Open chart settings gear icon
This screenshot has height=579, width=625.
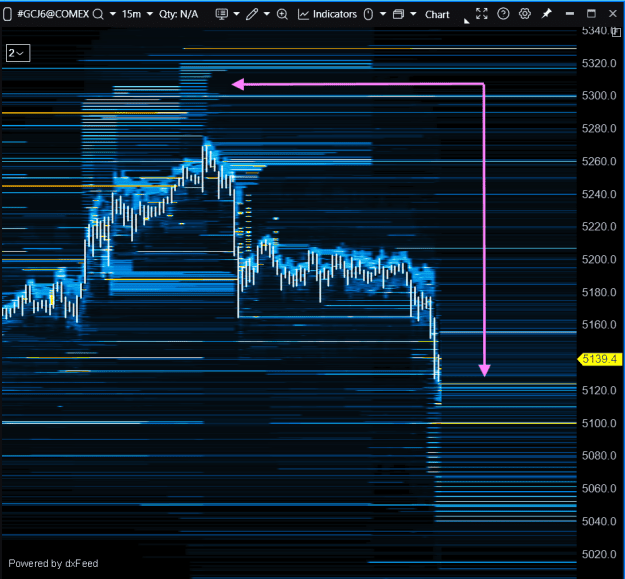point(525,14)
